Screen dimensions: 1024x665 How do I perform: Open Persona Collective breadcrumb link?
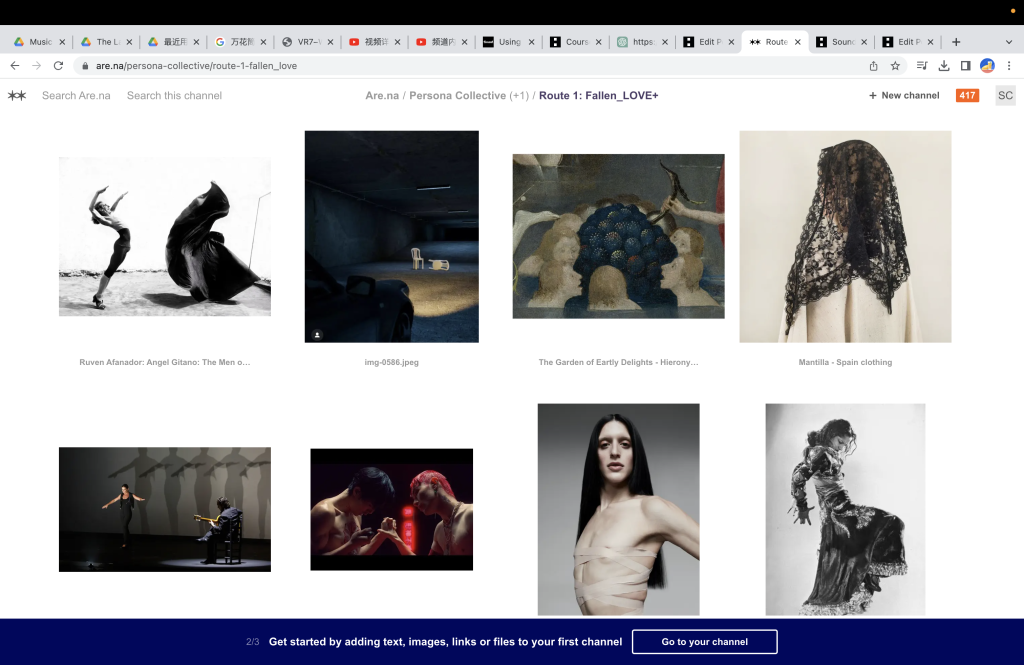(x=457, y=95)
